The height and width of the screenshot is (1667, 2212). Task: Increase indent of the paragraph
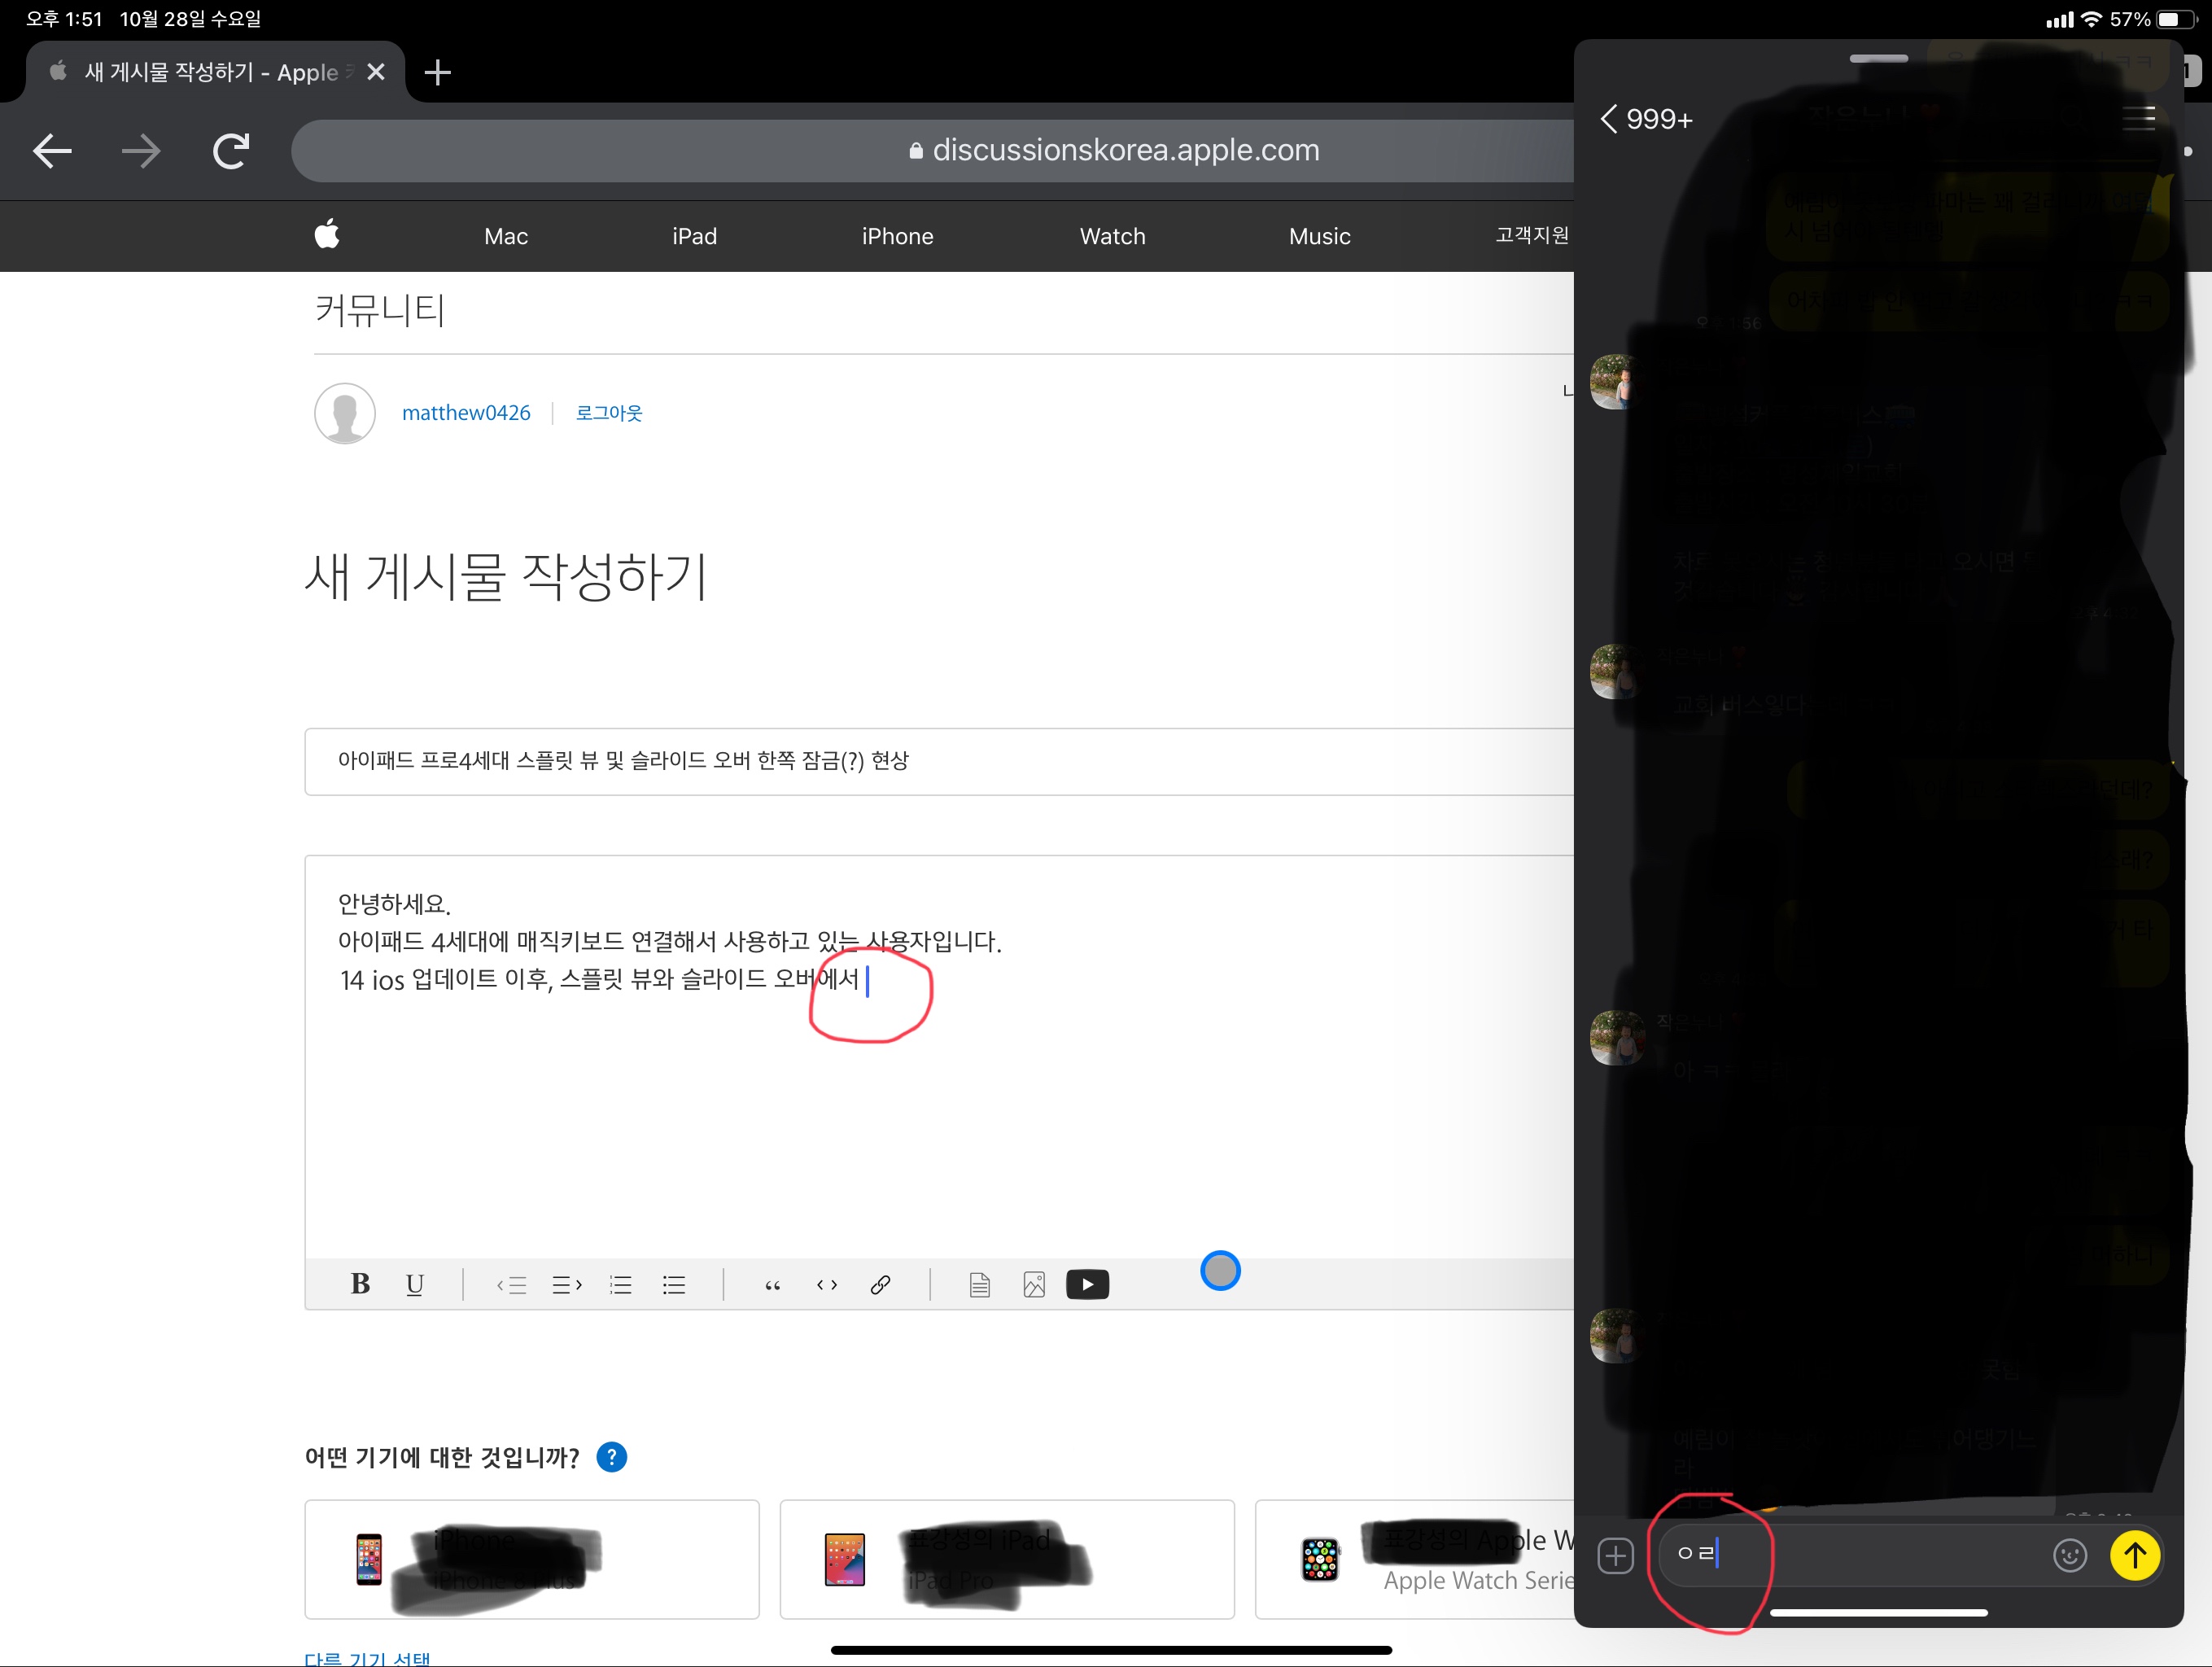pyautogui.click(x=566, y=1284)
